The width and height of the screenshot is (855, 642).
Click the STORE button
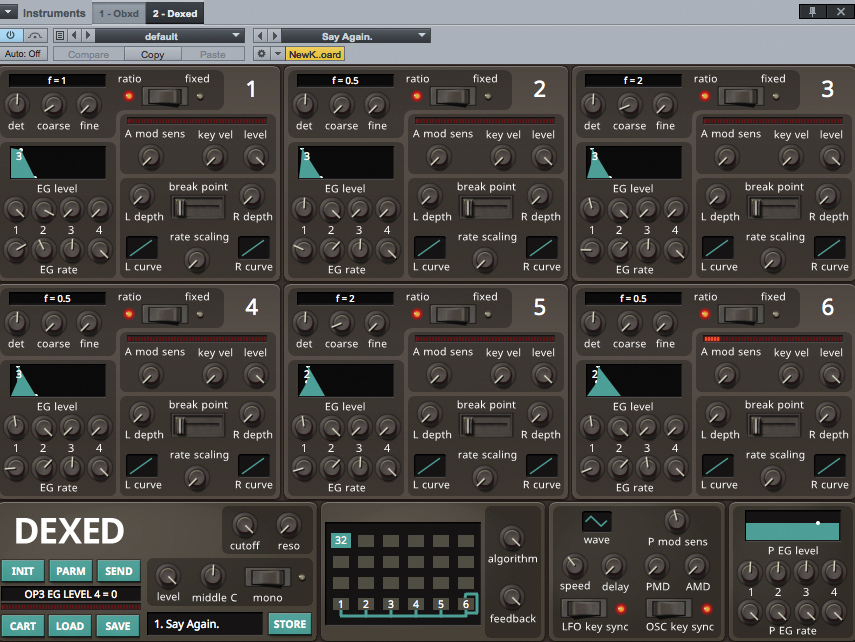click(289, 623)
